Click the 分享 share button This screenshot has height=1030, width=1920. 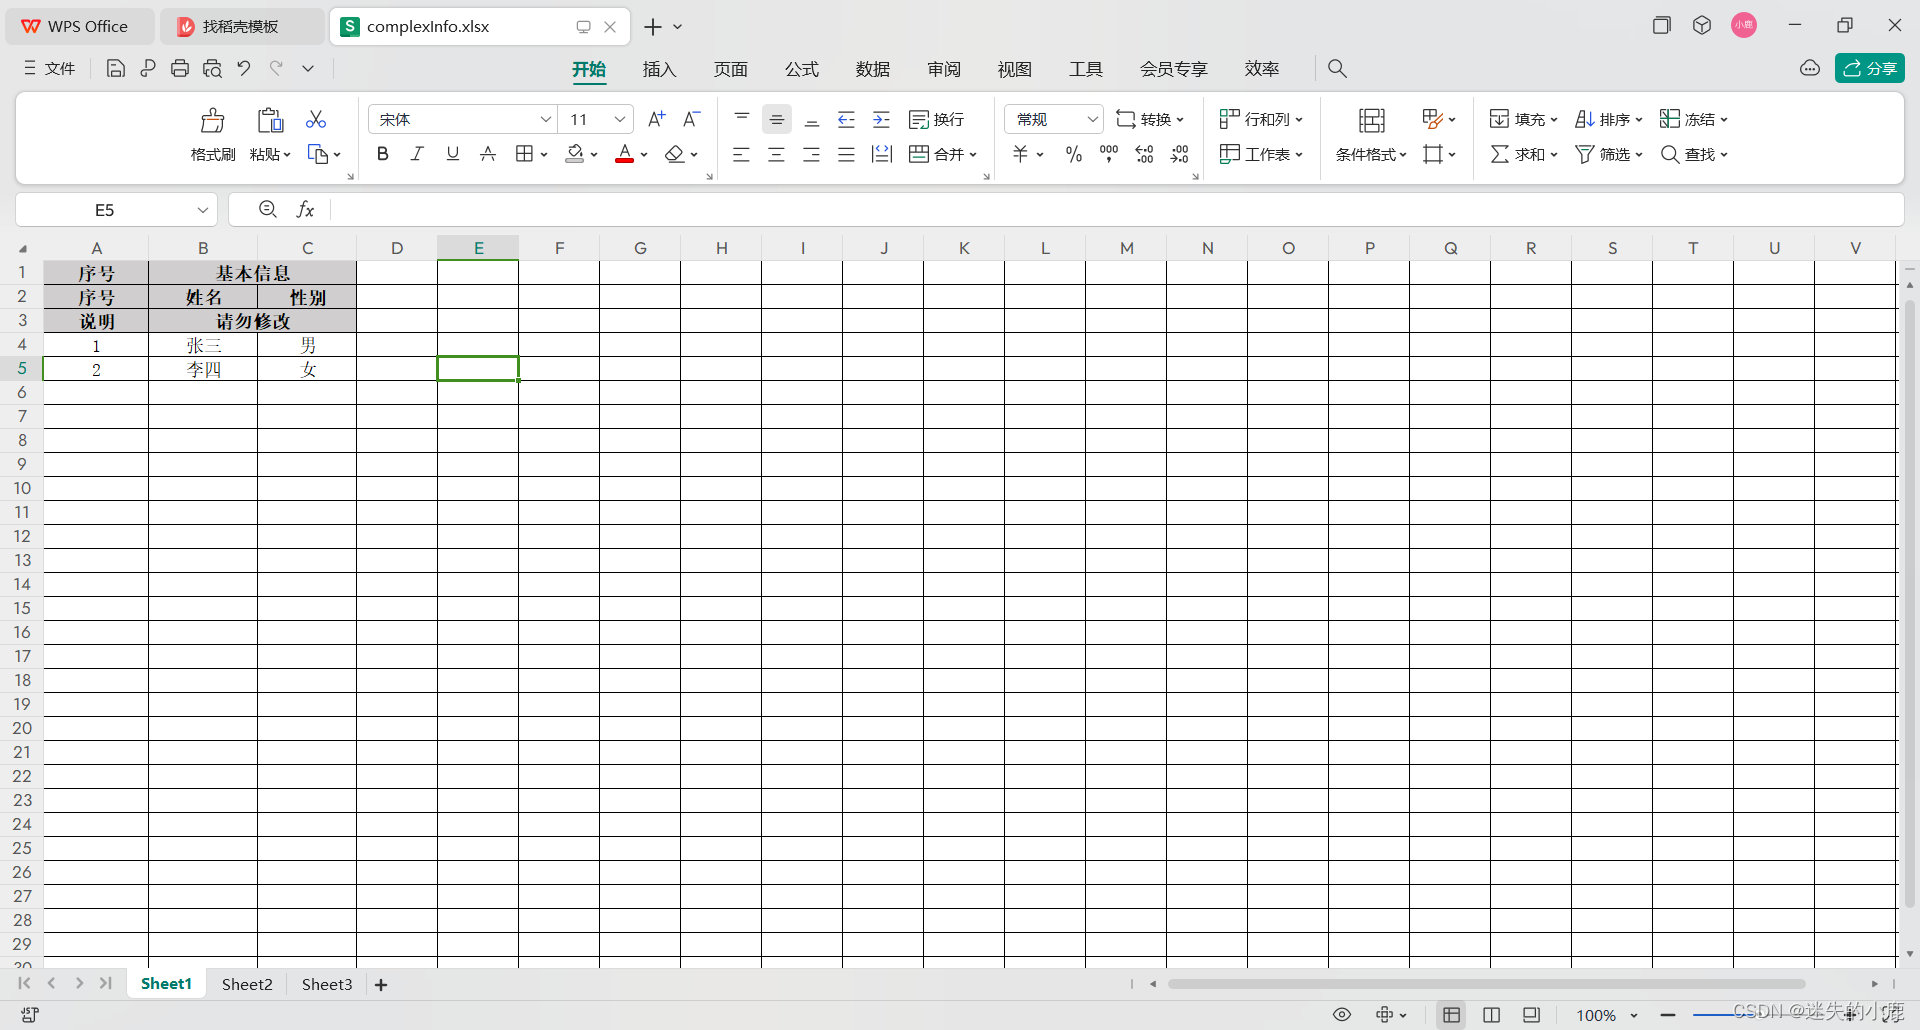pyautogui.click(x=1870, y=68)
